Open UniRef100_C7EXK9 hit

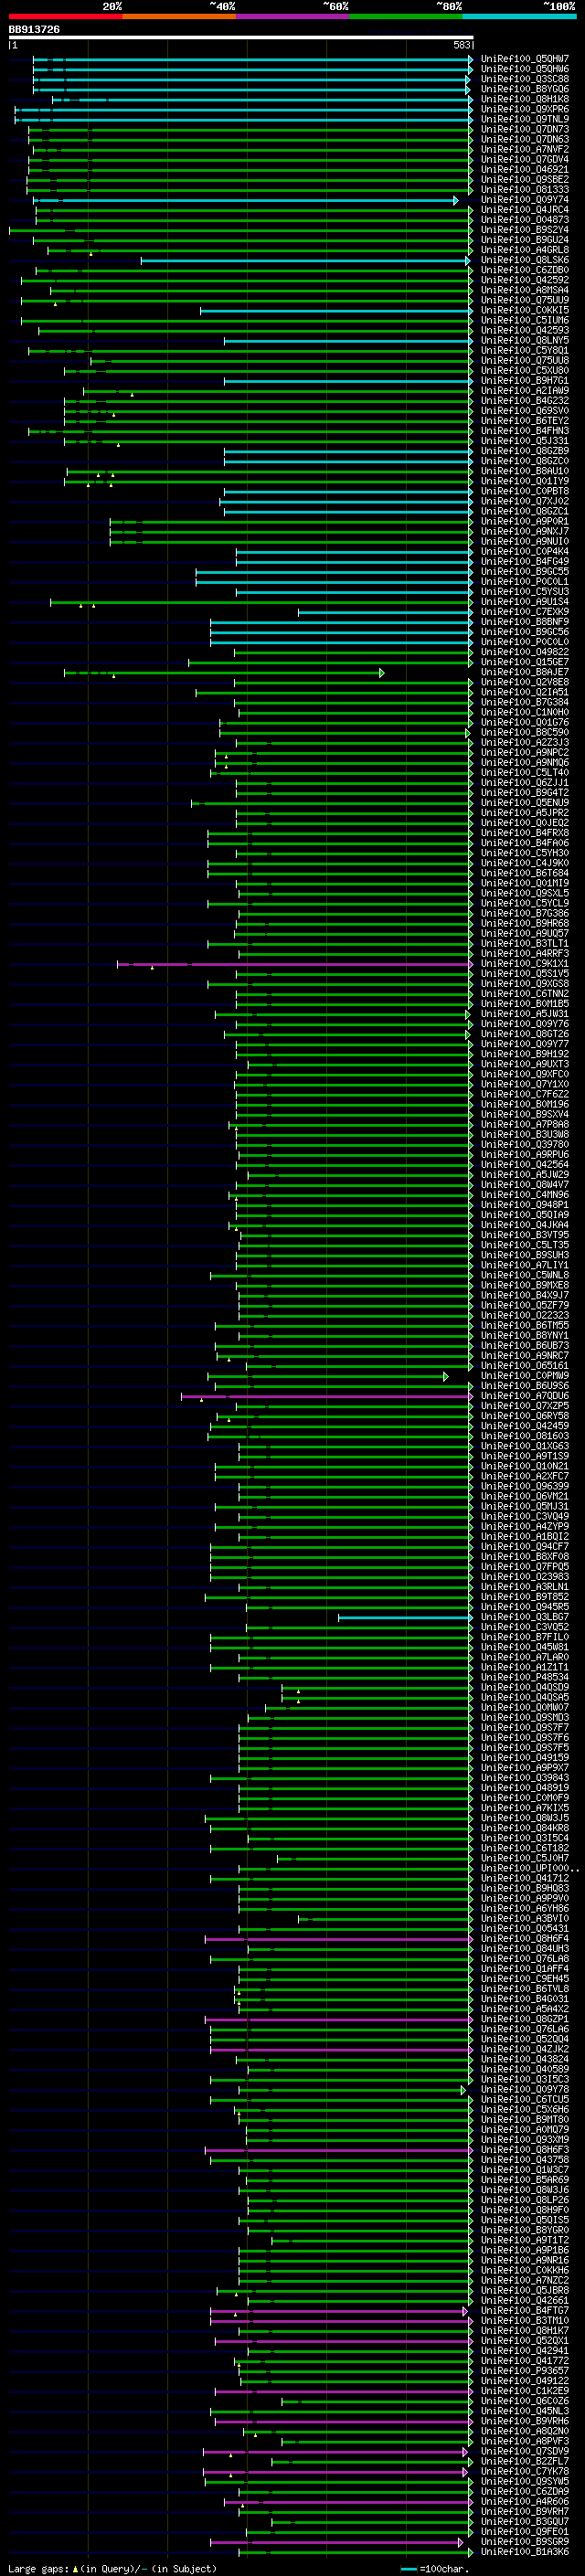525,612
